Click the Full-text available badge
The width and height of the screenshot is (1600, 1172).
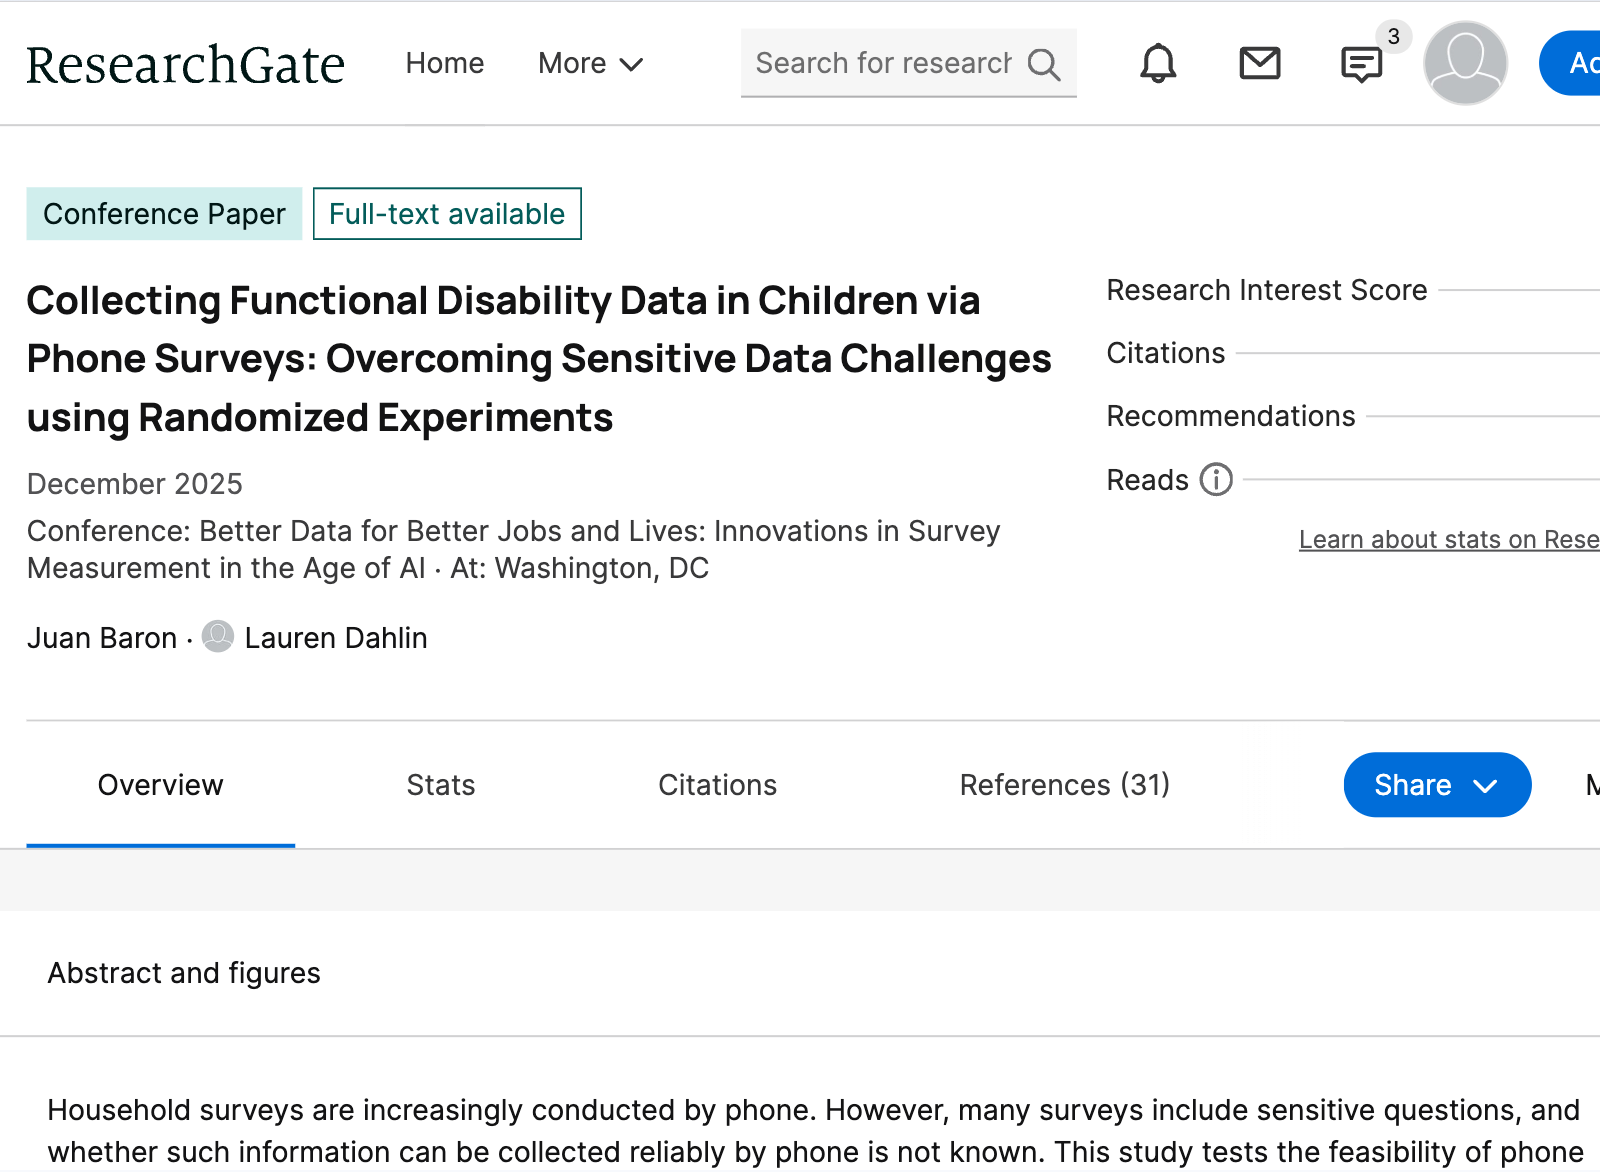point(447,214)
